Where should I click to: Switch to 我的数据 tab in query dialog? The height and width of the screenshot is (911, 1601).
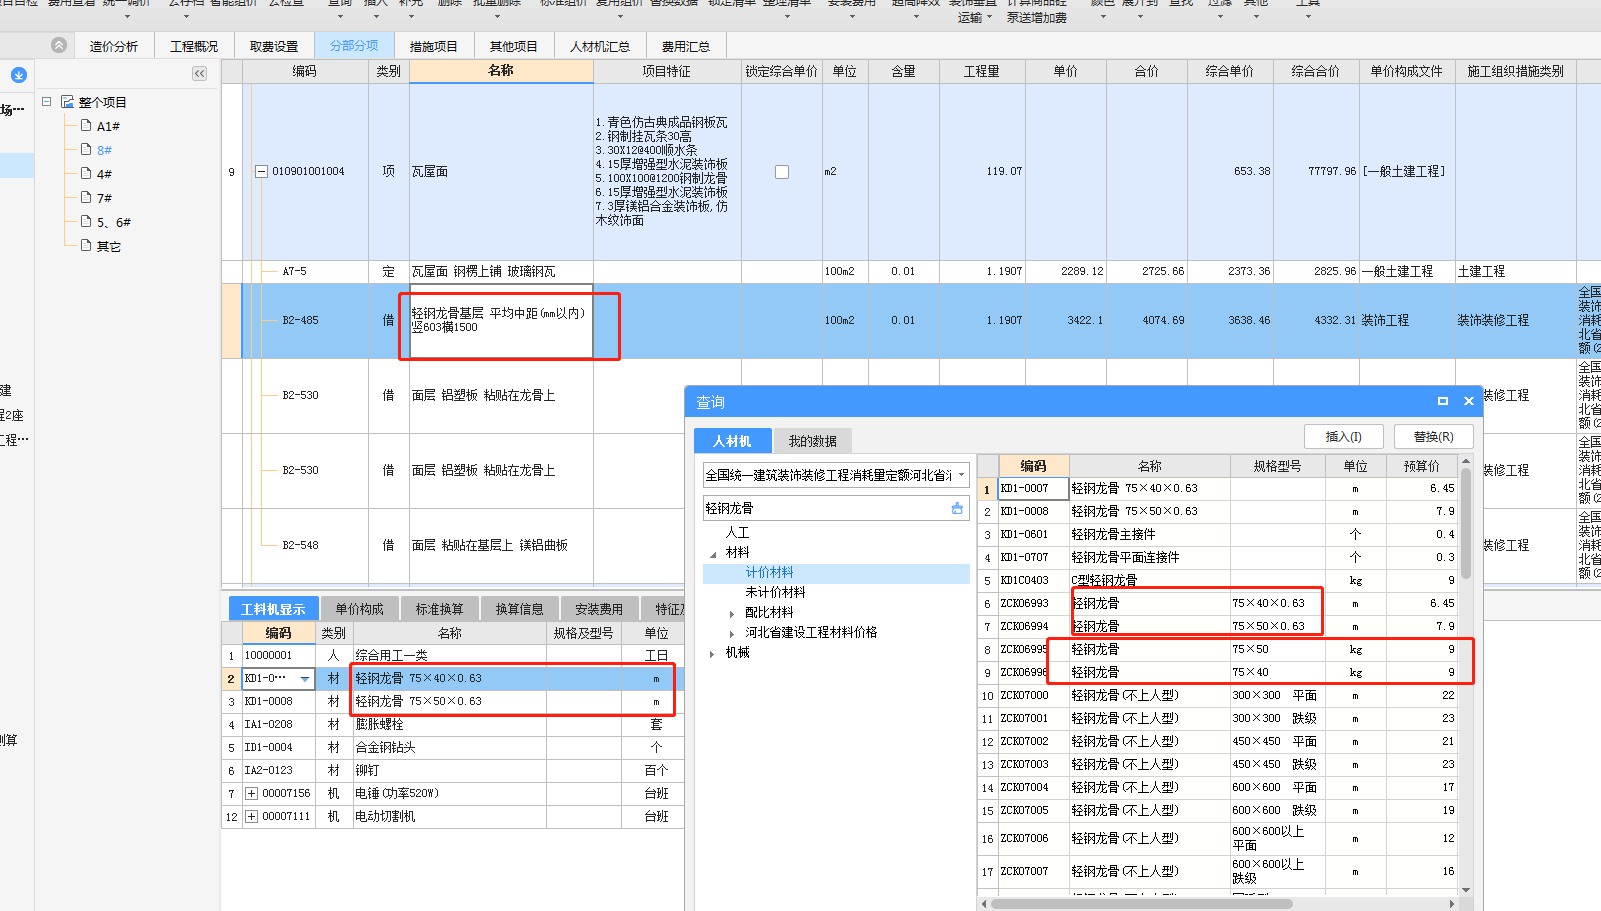click(813, 441)
